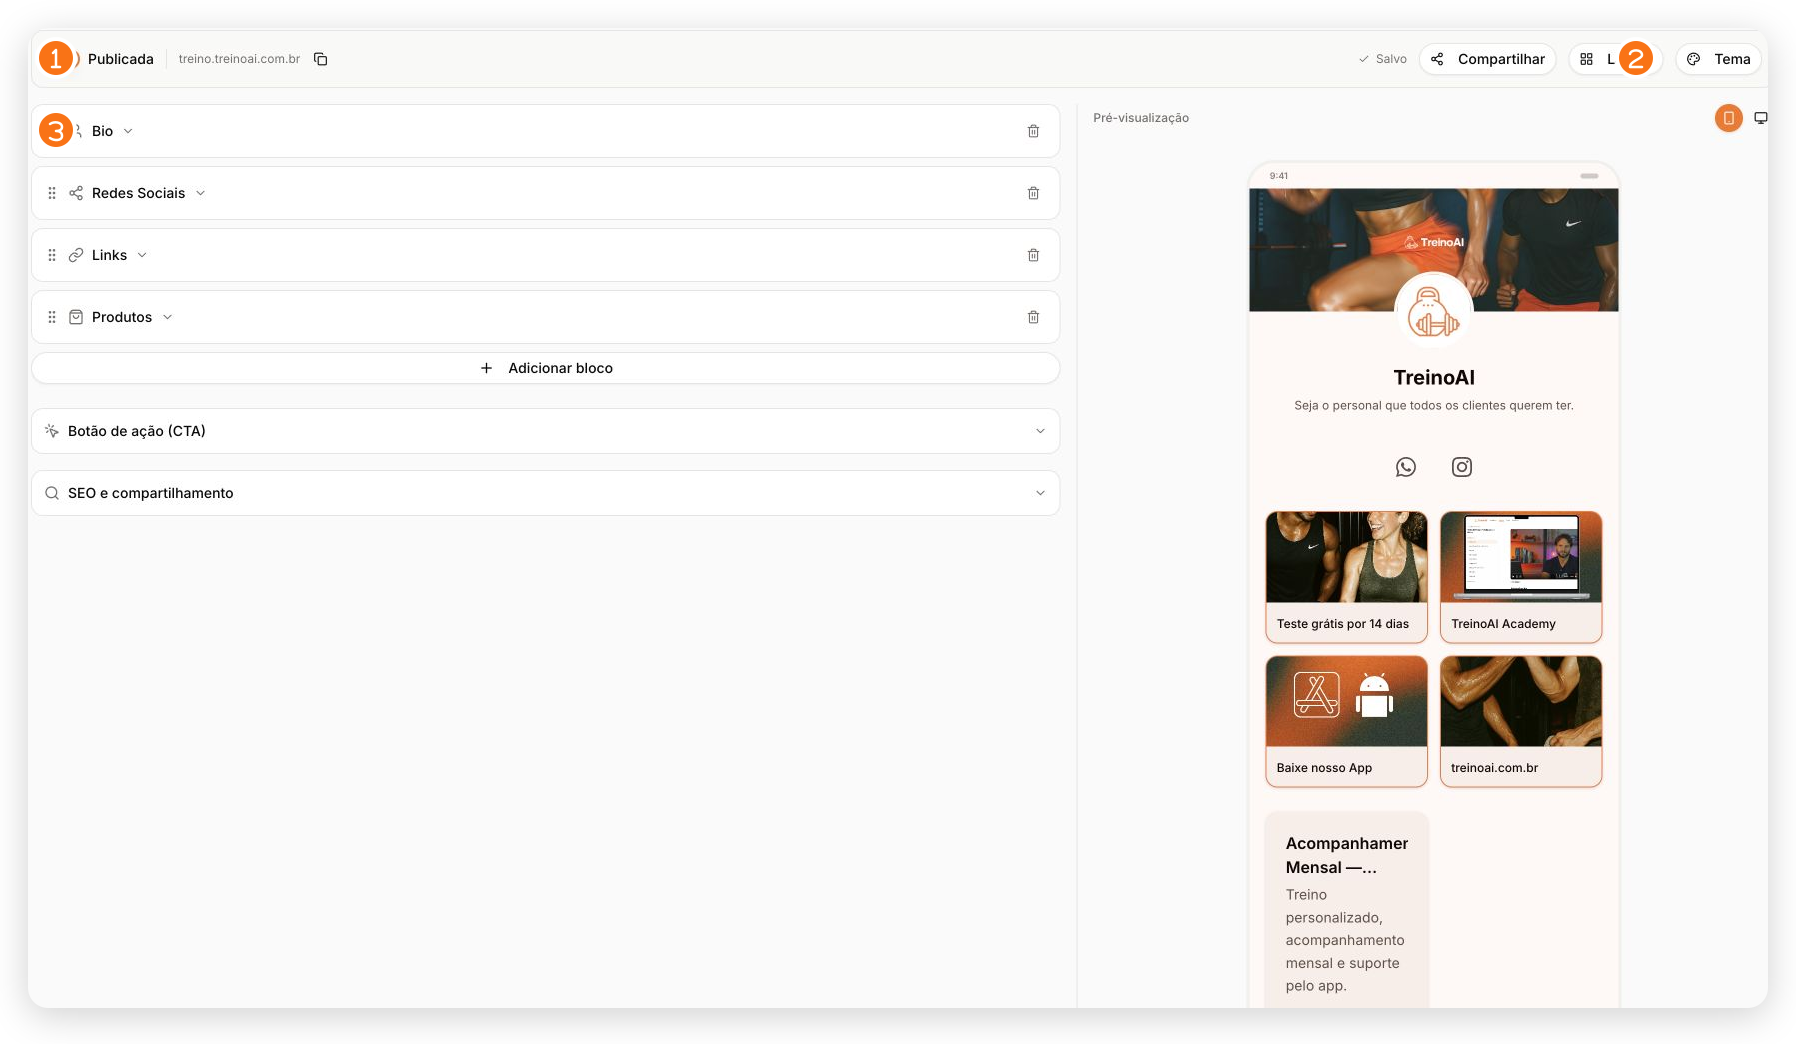Viewport: 1796px width, 1044px height.
Task: Click the Salvo saved status
Action: point(1382,59)
